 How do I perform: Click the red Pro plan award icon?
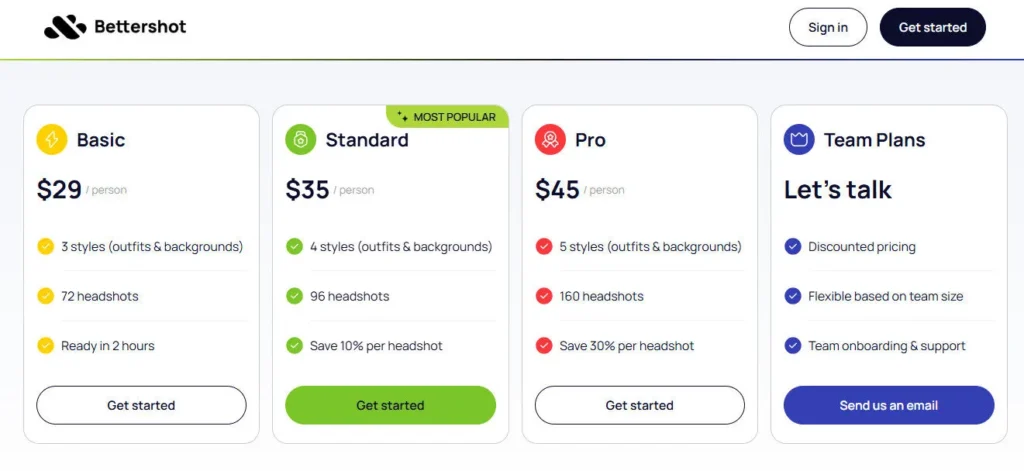tap(550, 140)
